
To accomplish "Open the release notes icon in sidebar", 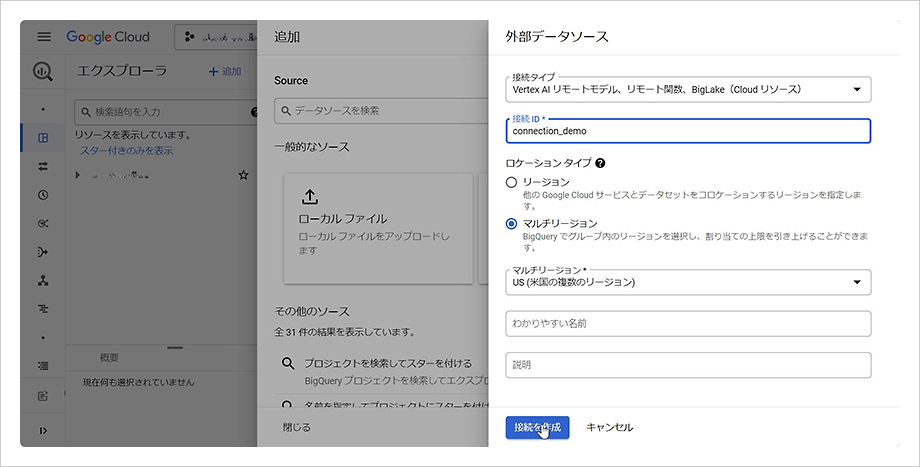I will (43, 396).
